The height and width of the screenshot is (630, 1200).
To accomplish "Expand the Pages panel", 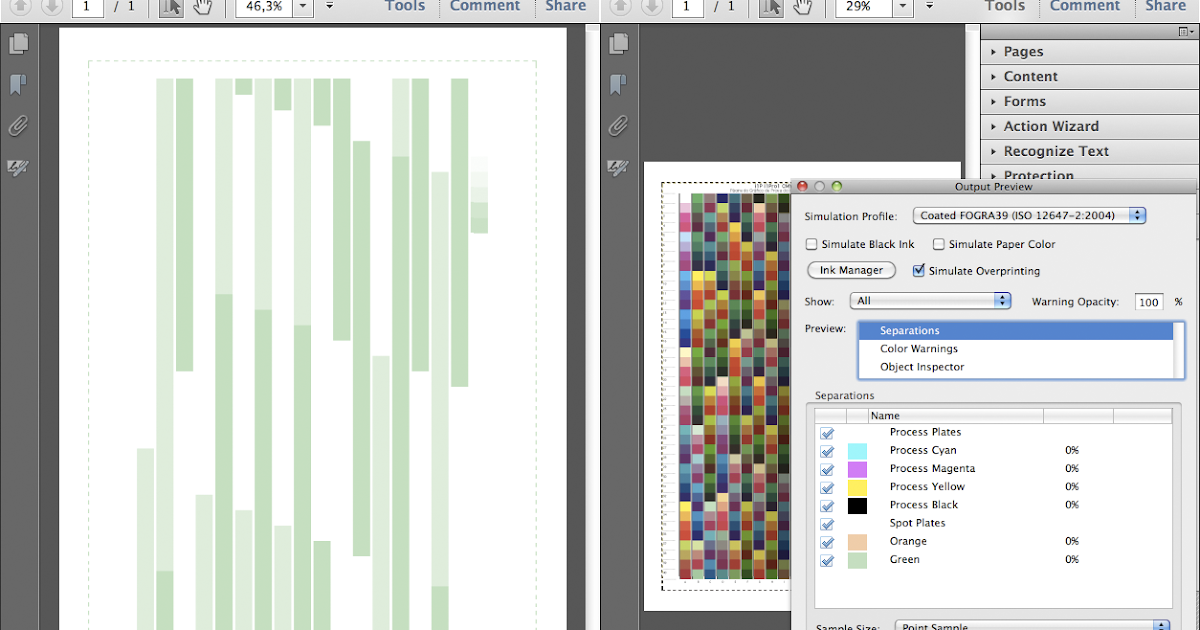I will (1089, 51).
